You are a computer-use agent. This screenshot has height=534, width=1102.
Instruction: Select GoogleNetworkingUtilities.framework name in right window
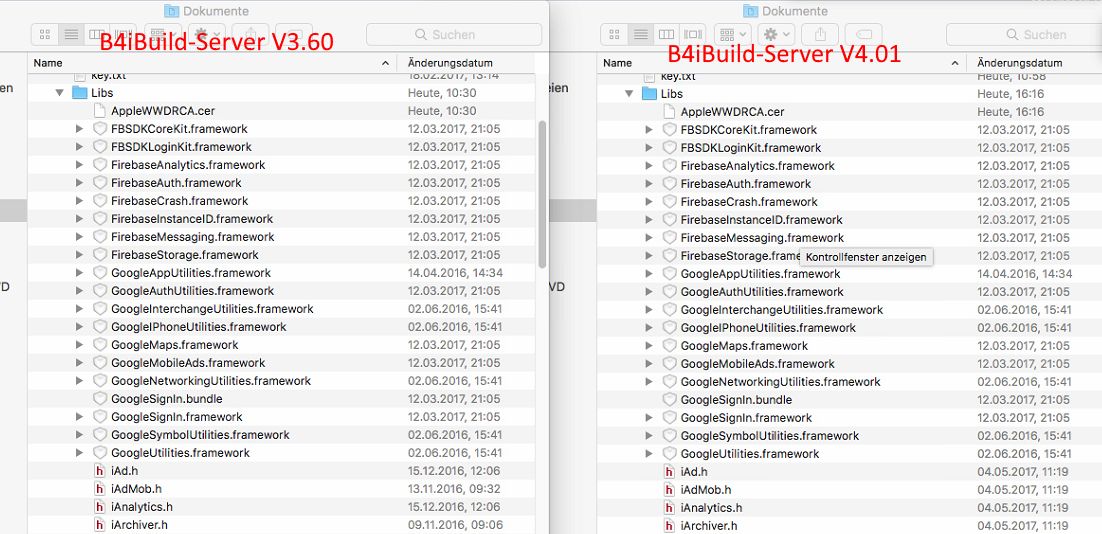780,382
